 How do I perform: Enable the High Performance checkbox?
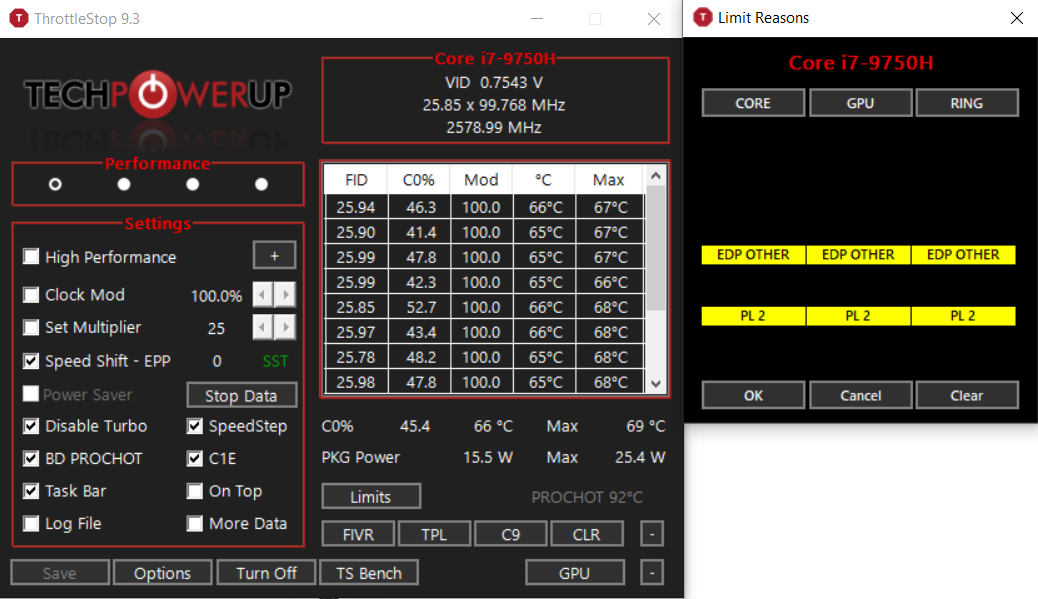click(x=31, y=256)
